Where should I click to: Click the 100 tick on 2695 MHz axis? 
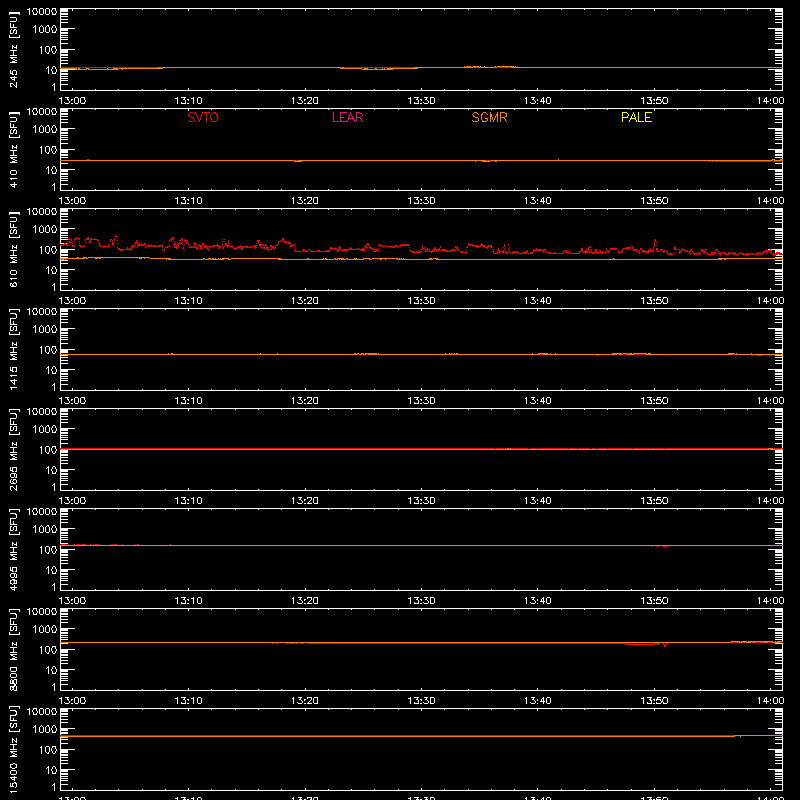click(48, 450)
